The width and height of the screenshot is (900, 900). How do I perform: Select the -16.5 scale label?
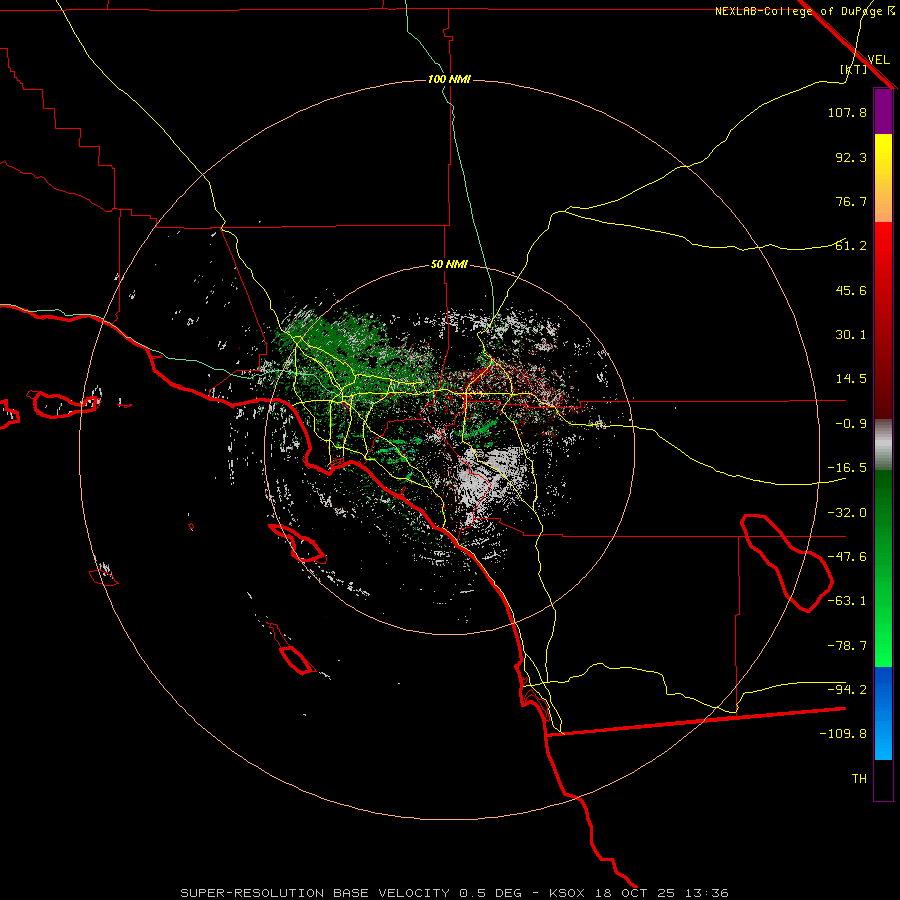pos(847,468)
